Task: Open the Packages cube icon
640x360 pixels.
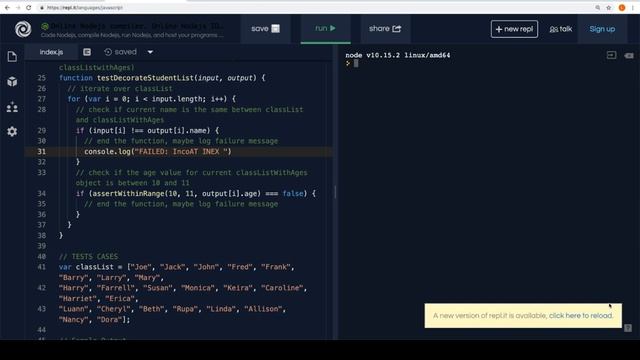Action: (12, 82)
